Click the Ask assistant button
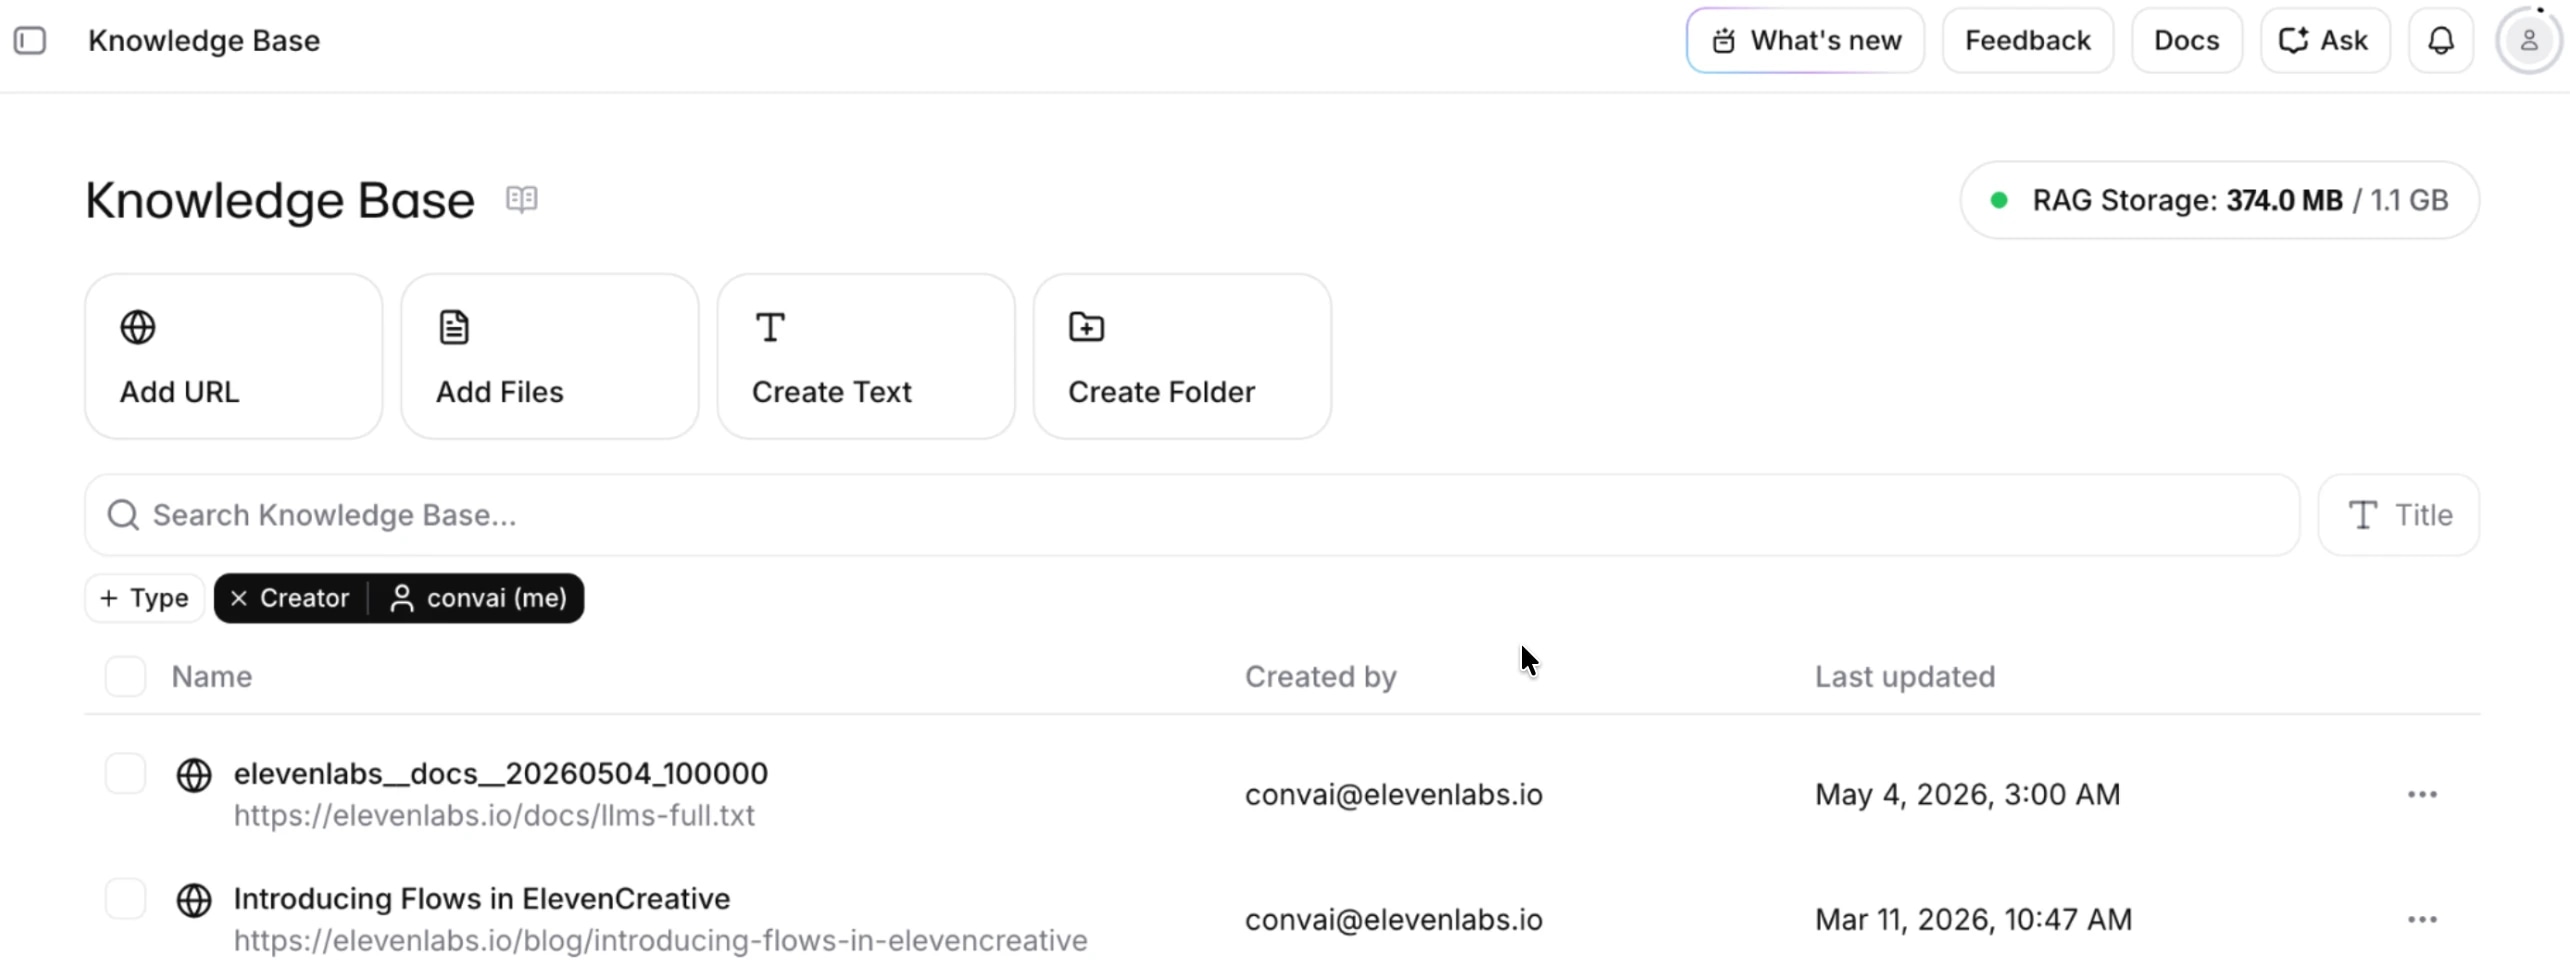The image size is (2570, 970). (x=2324, y=41)
